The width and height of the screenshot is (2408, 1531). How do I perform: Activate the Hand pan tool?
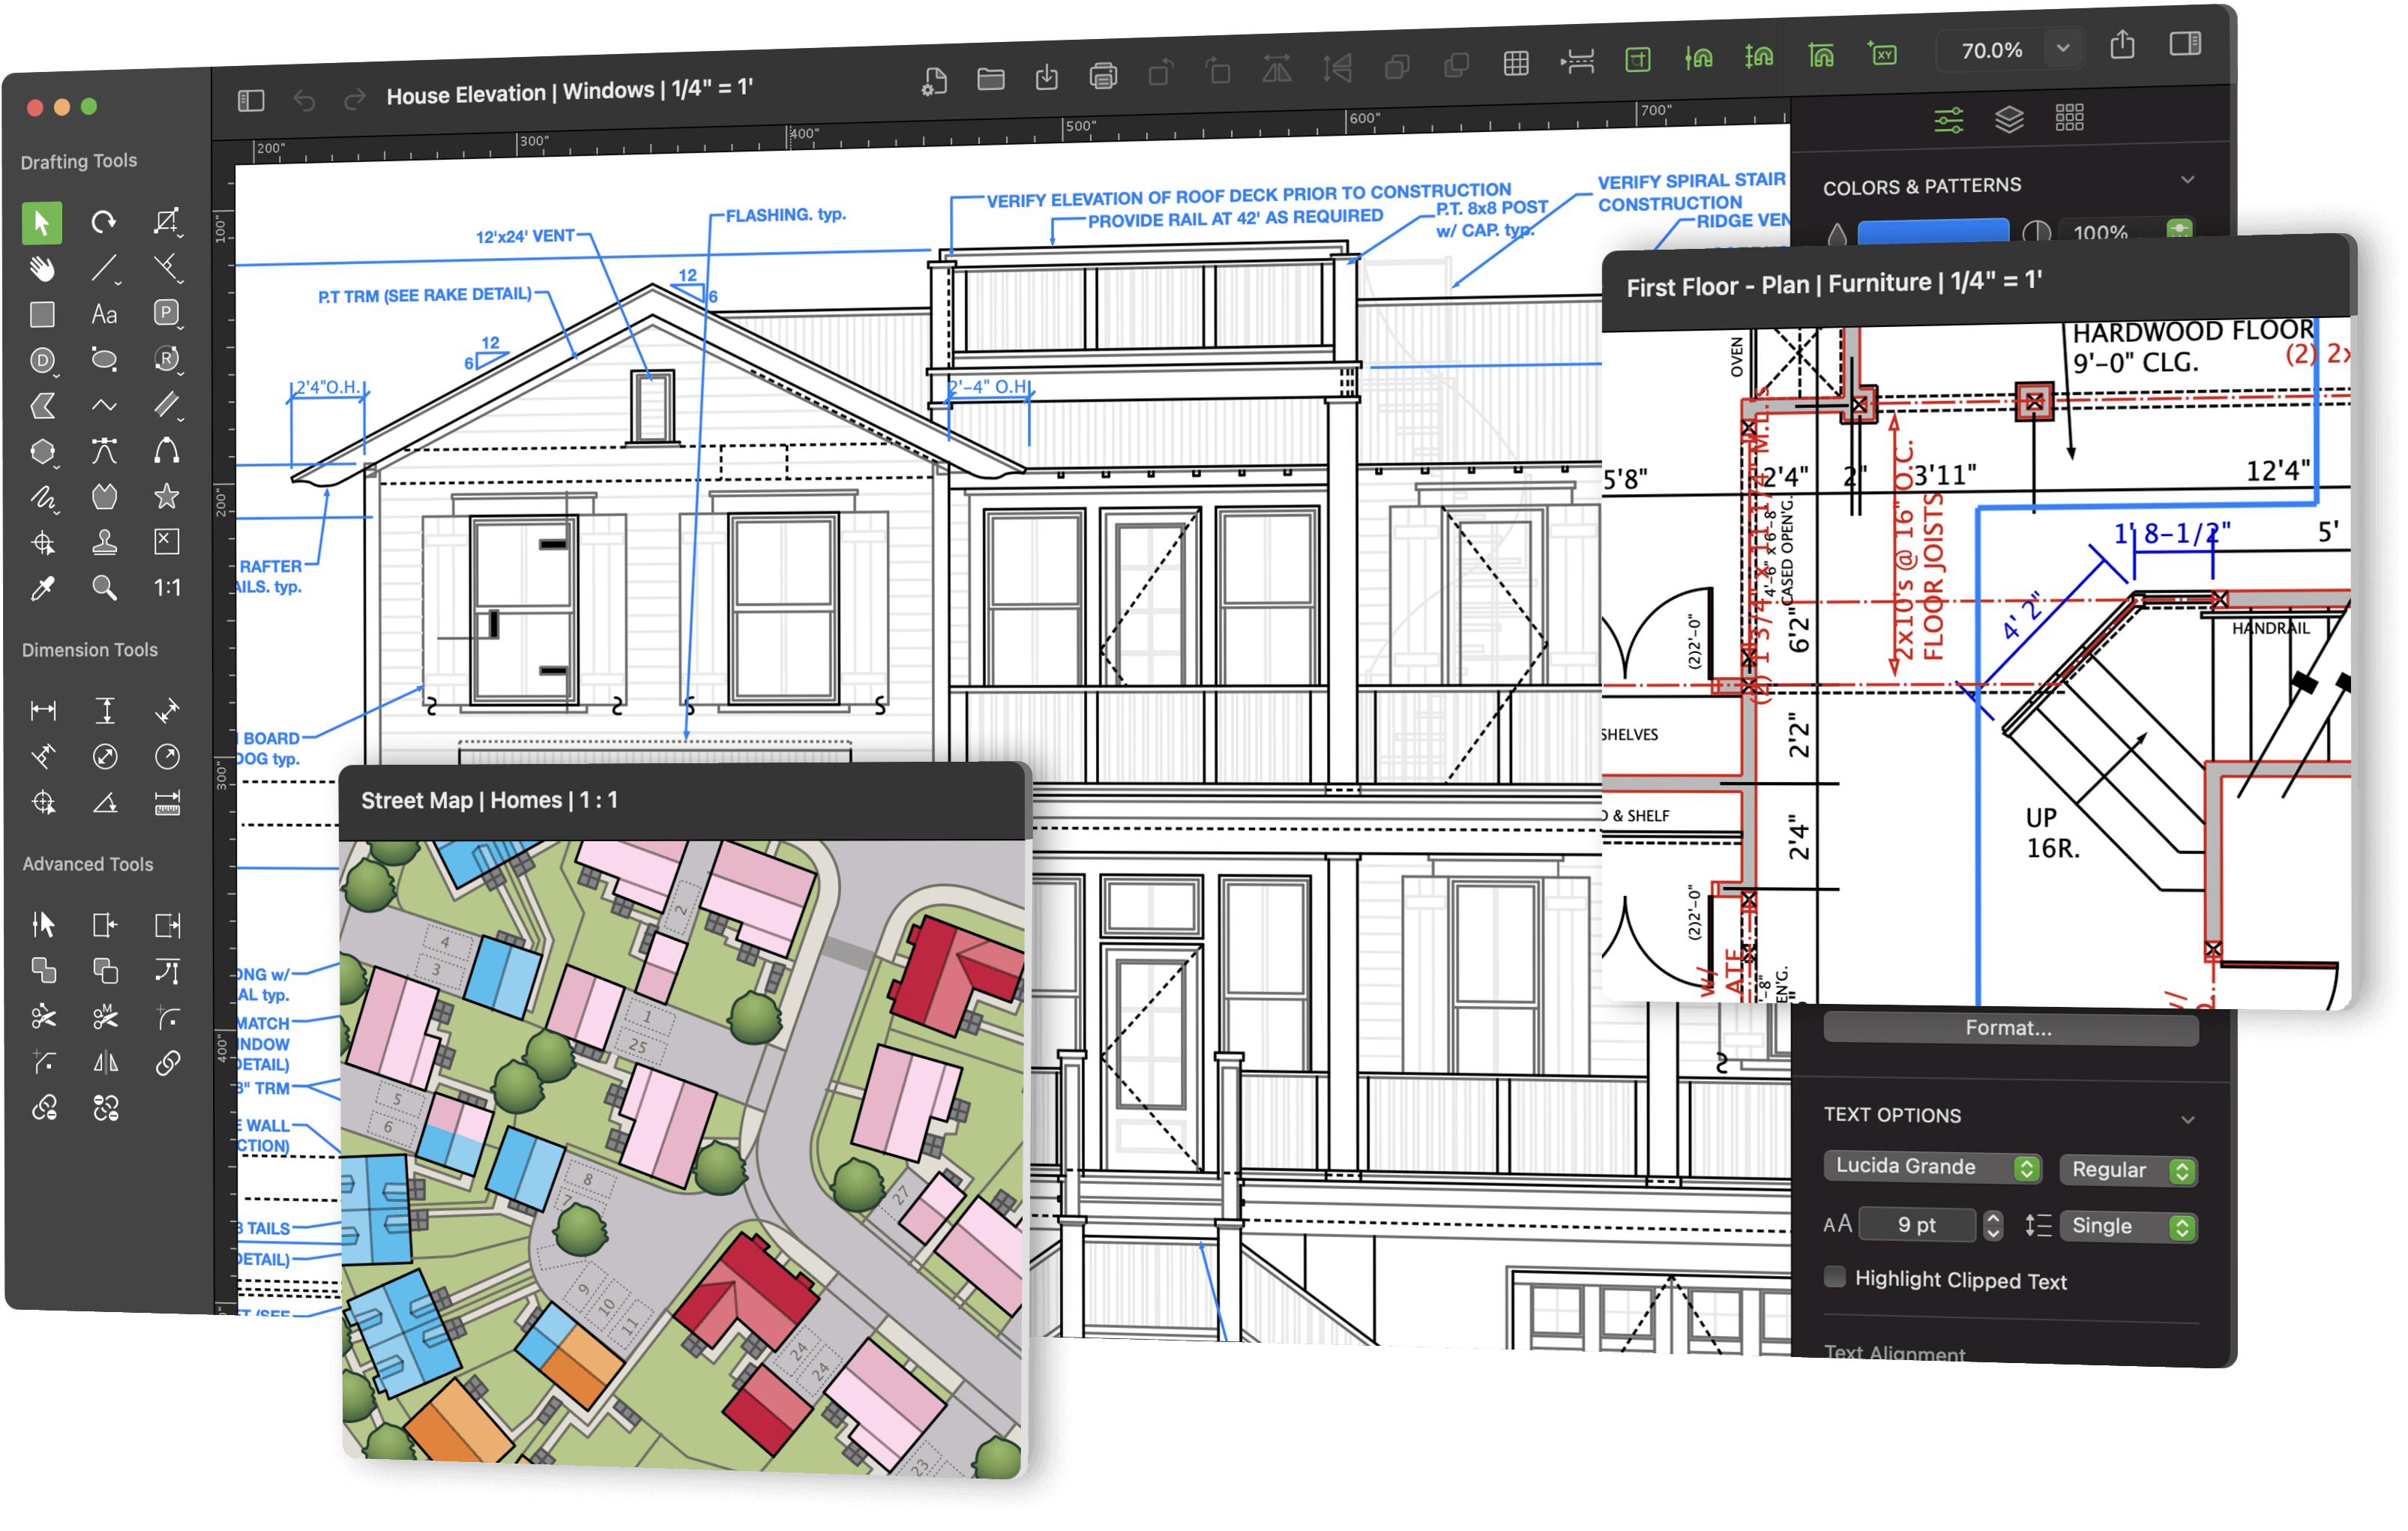pos(41,268)
